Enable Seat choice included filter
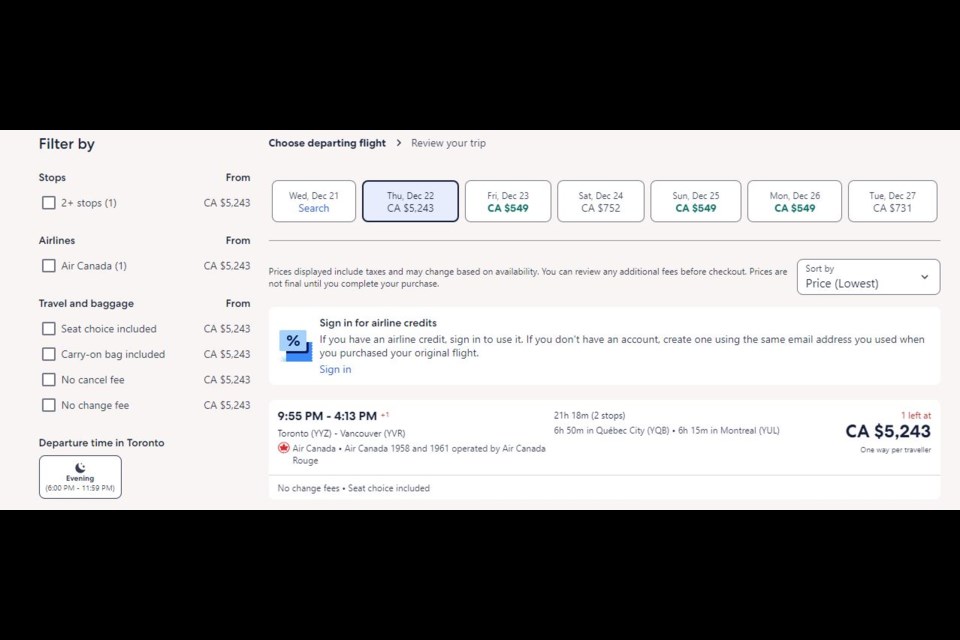Image resolution: width=960 pixels, height=640 pixels. 48,329
